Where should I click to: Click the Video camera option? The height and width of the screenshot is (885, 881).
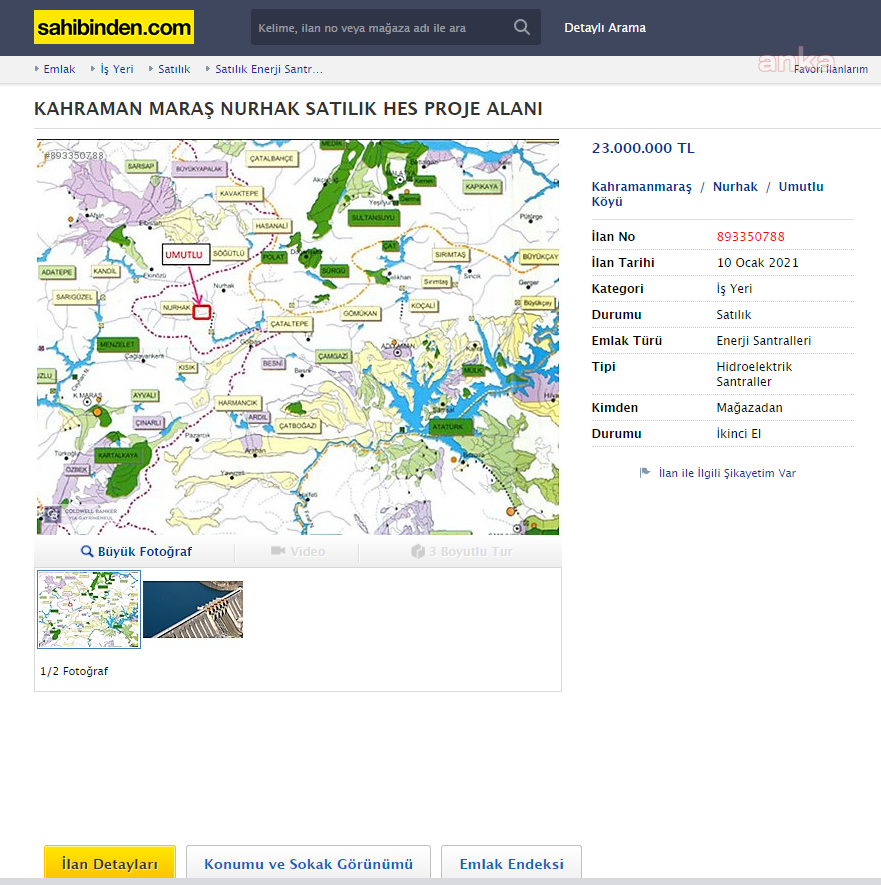coord(297,552)
